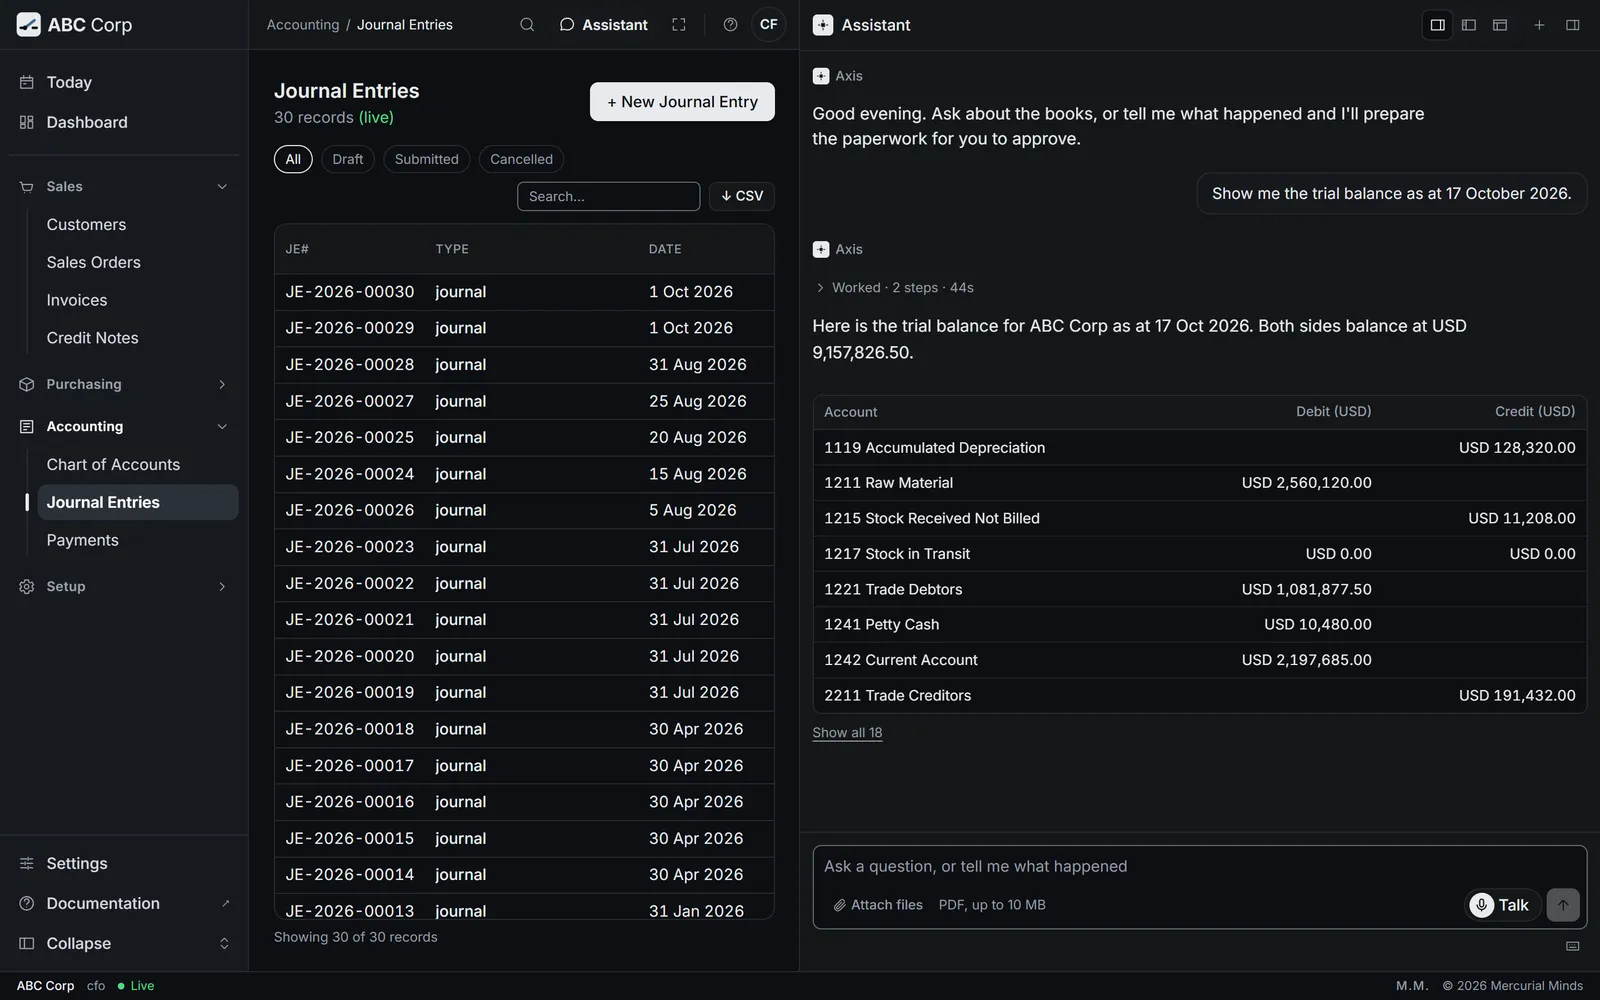Click the Accounting breadcrumb link

pyautogui.click(x=303, y=25)
